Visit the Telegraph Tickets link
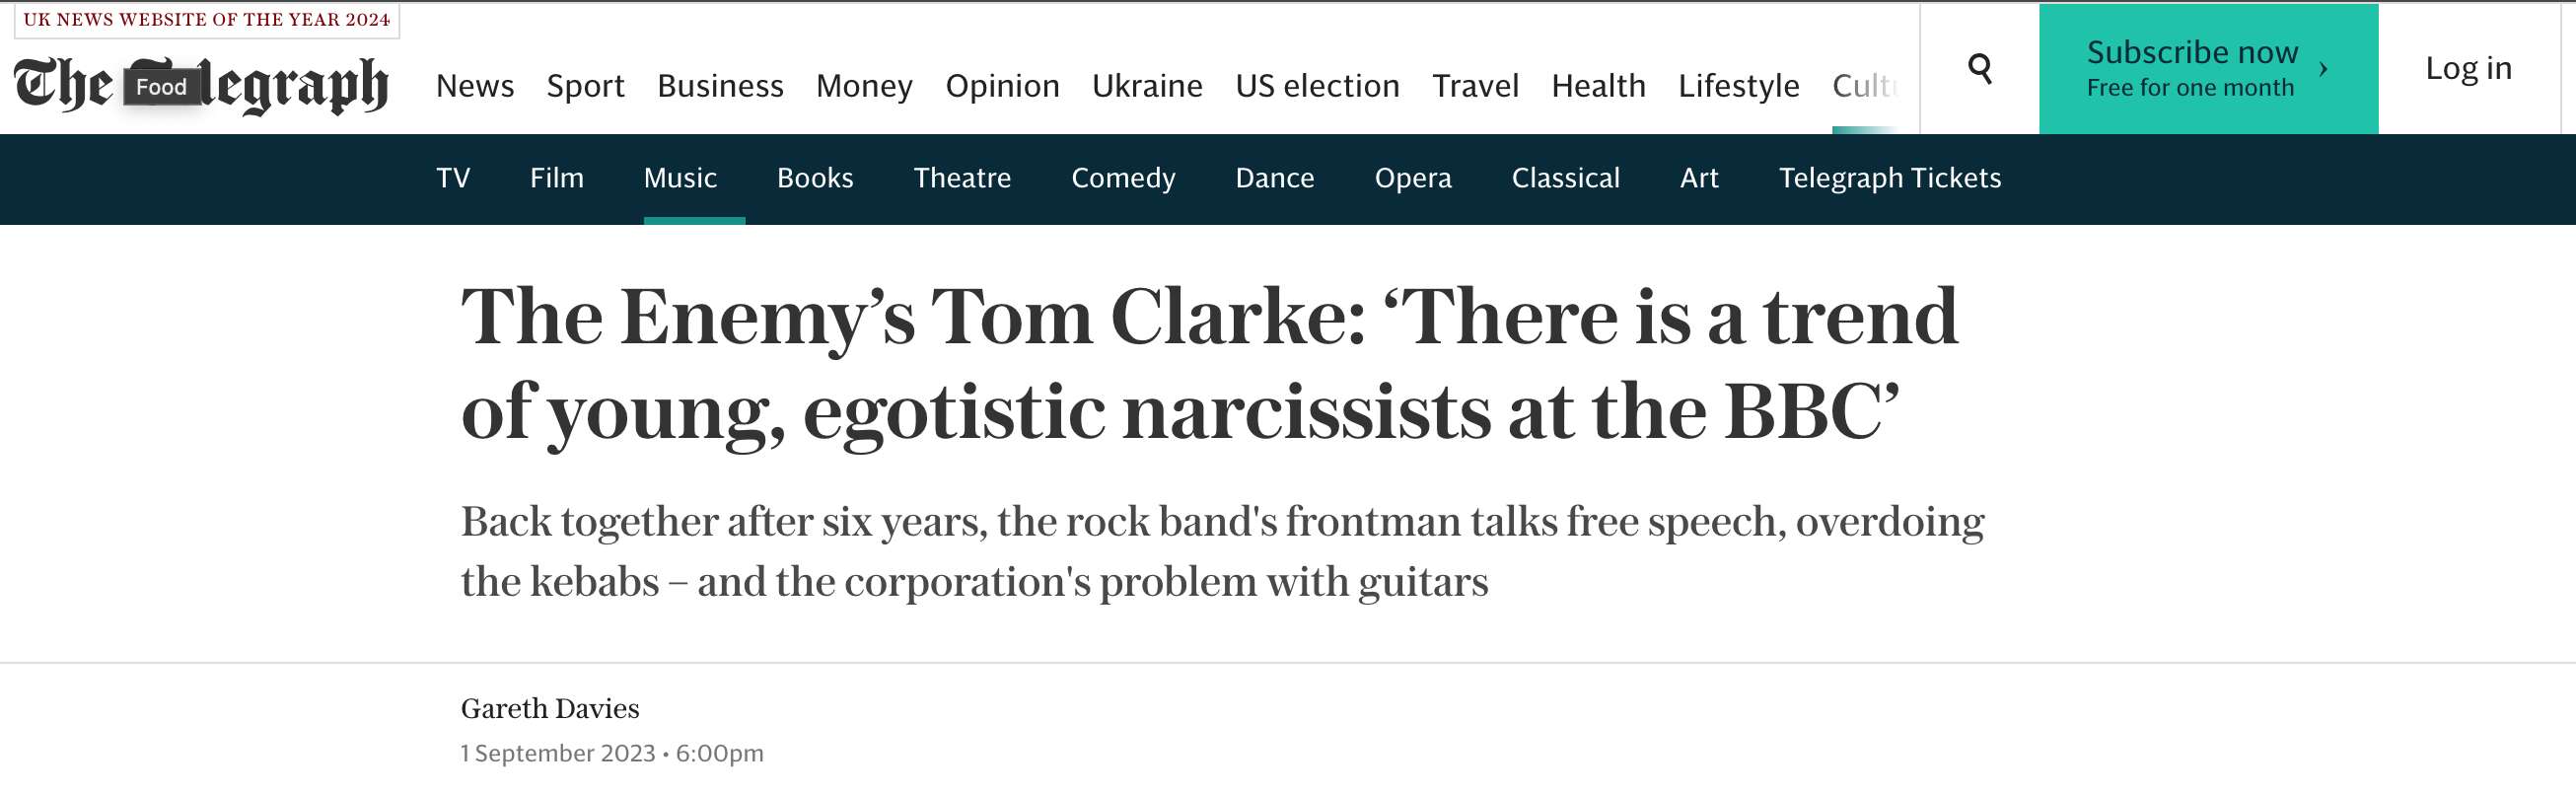The height and width of the screenshot is (795, 2576). [x=1889, y=178]
